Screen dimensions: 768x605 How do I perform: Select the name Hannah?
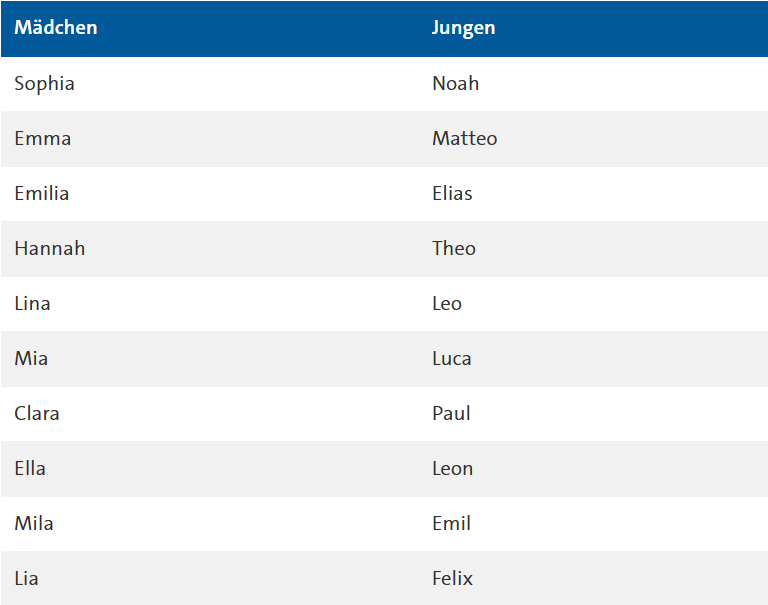tap(50, 249)
